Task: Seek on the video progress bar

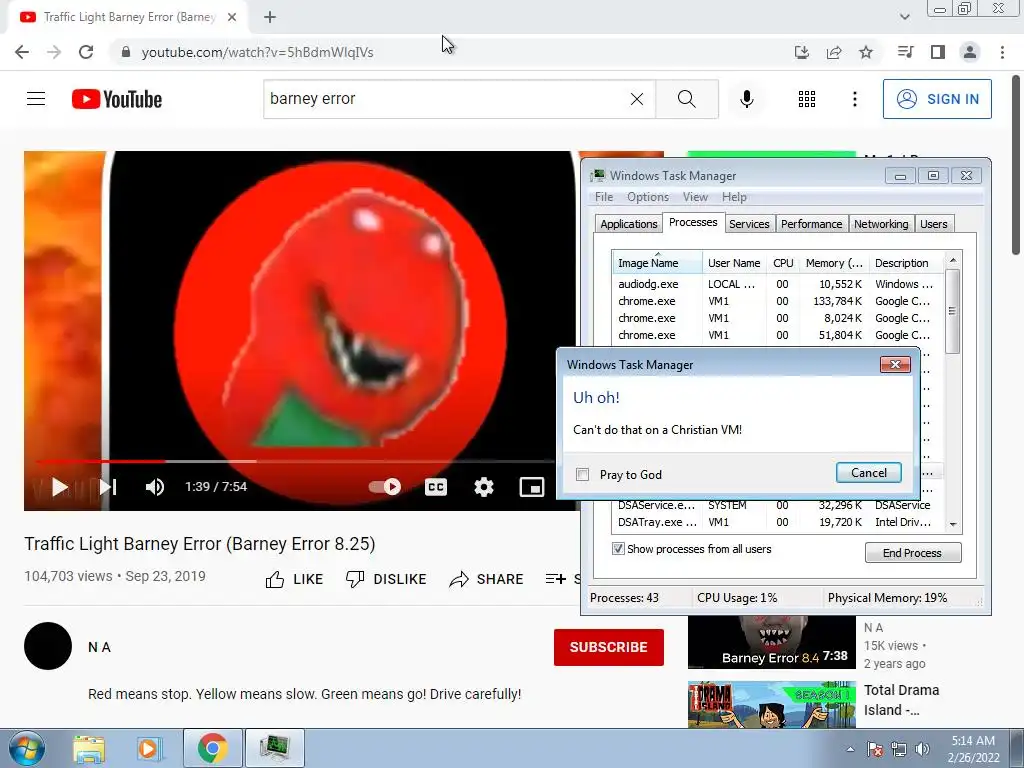Action: pyautogui.click(x=294, y=461)
